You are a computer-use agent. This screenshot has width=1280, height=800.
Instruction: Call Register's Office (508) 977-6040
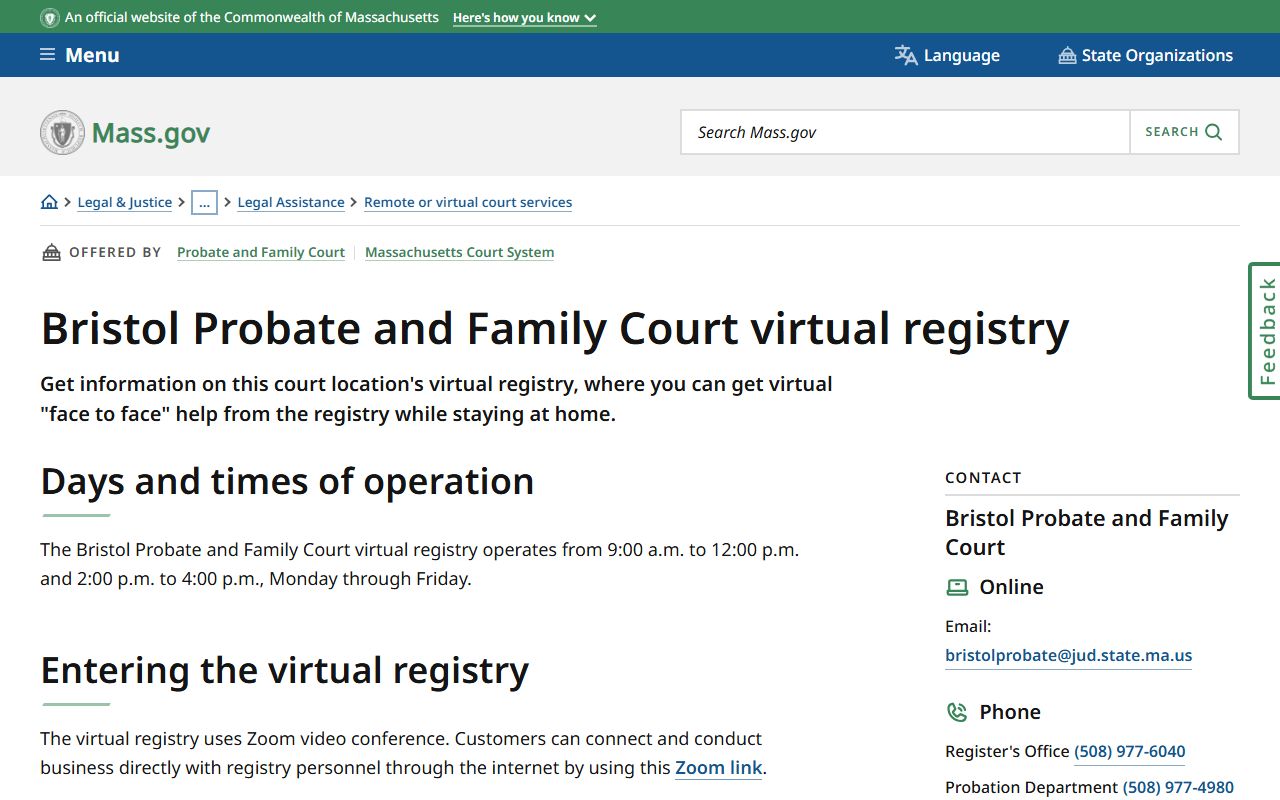[x=1130, y=751]
